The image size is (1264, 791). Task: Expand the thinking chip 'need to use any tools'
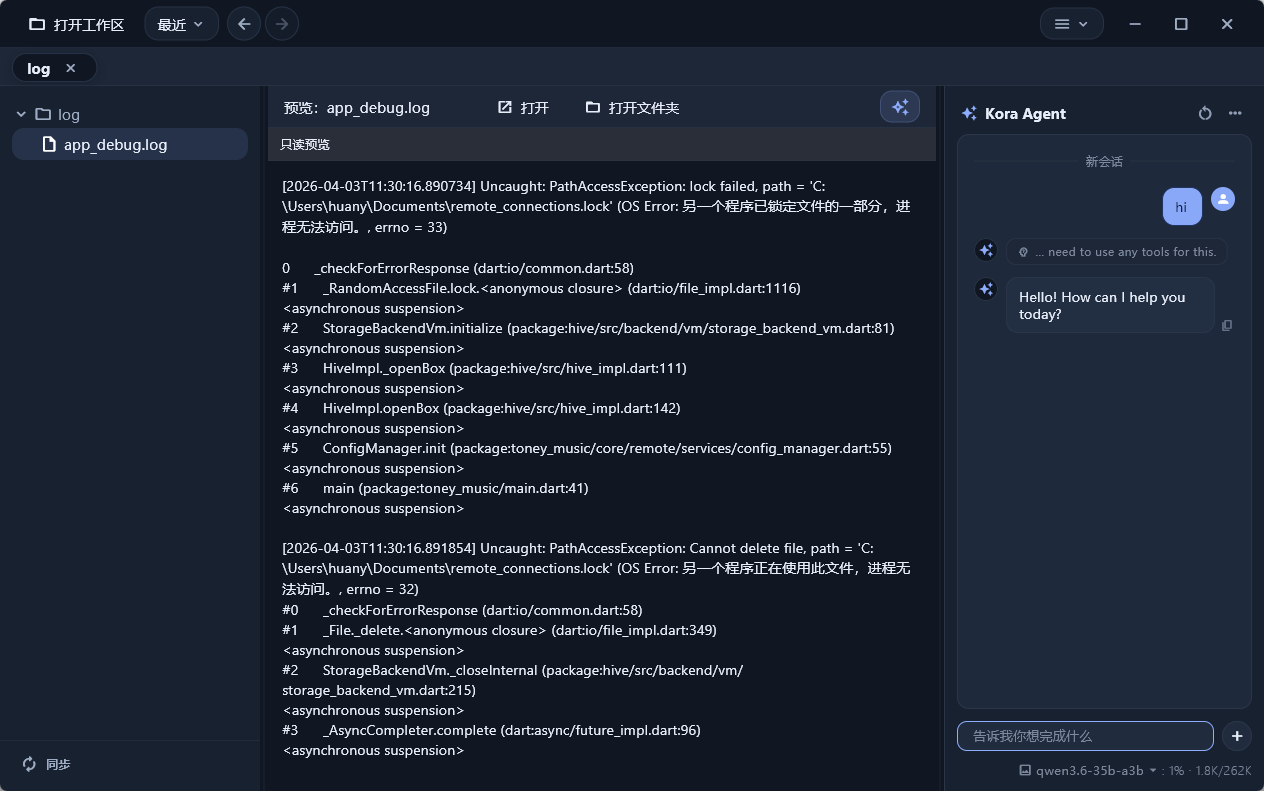[x=1117, y=252]
